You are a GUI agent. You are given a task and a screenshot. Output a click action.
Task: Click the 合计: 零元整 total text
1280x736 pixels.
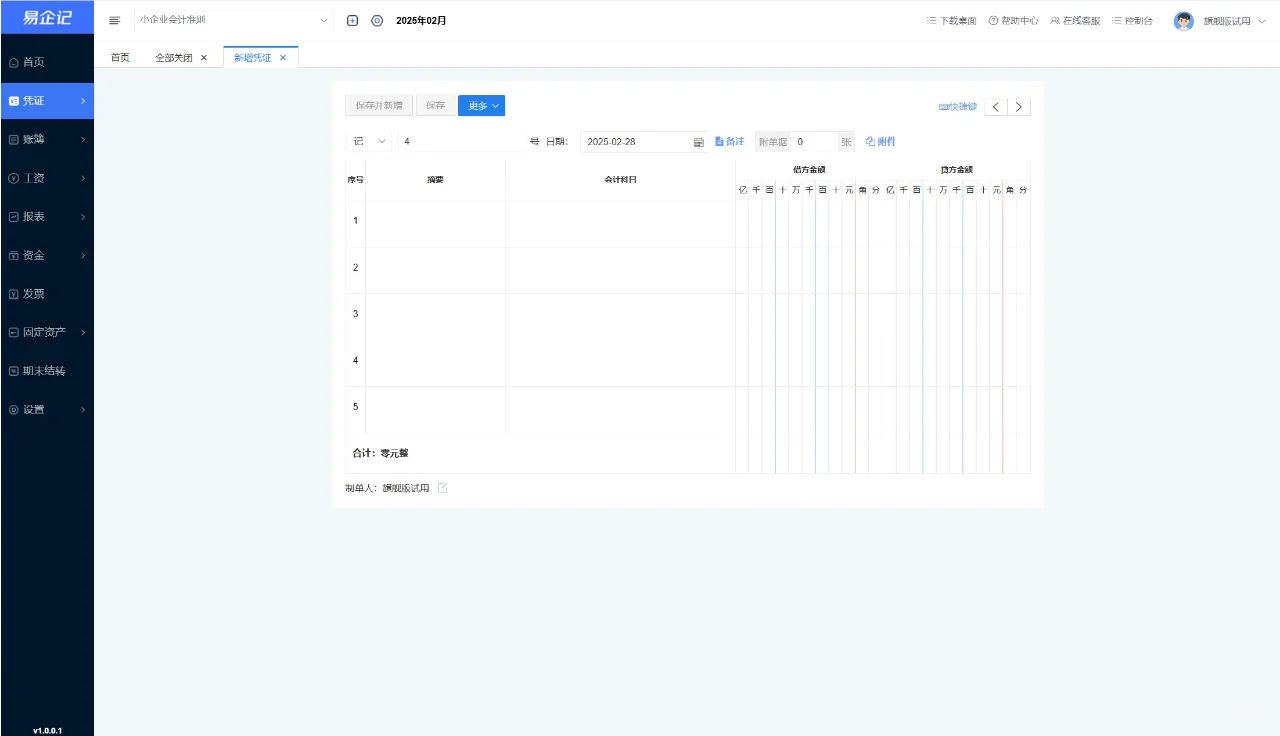click(381, 453)
